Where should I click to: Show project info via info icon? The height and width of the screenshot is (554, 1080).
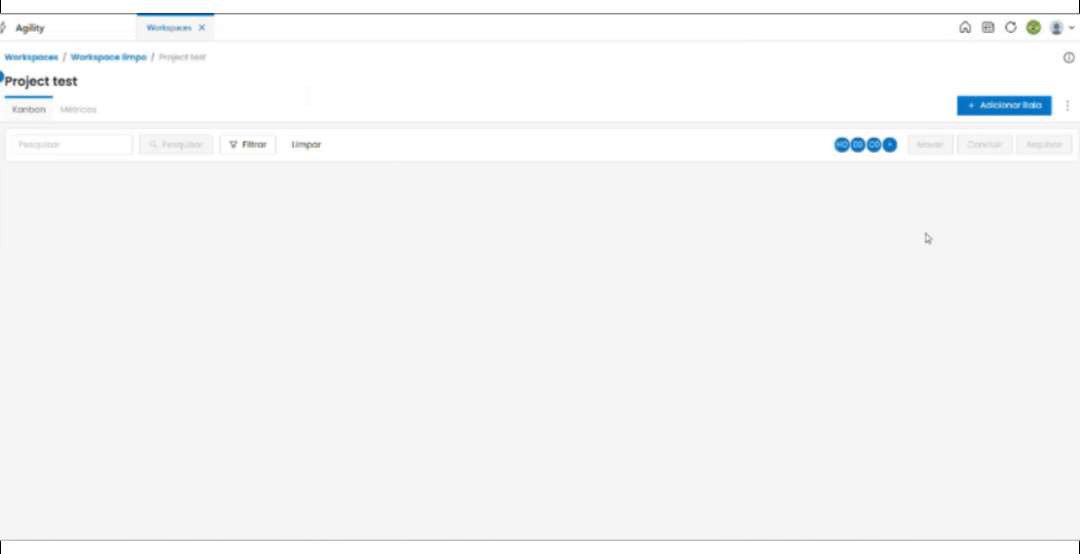click(x=1069, y=58)
